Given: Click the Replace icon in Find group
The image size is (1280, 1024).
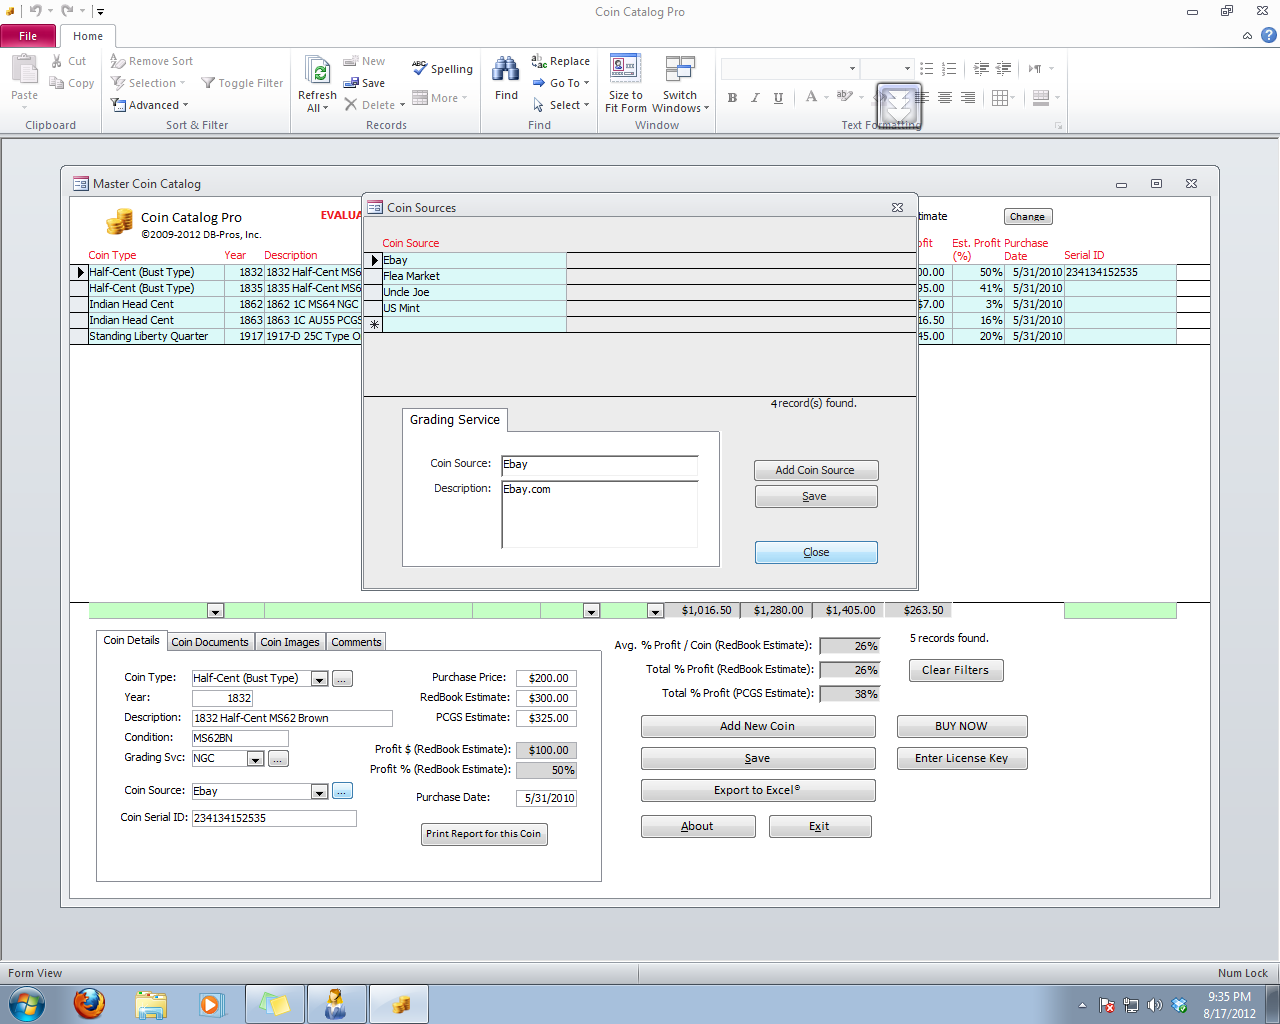Looking at the screenshot, I should click(560, 61).
